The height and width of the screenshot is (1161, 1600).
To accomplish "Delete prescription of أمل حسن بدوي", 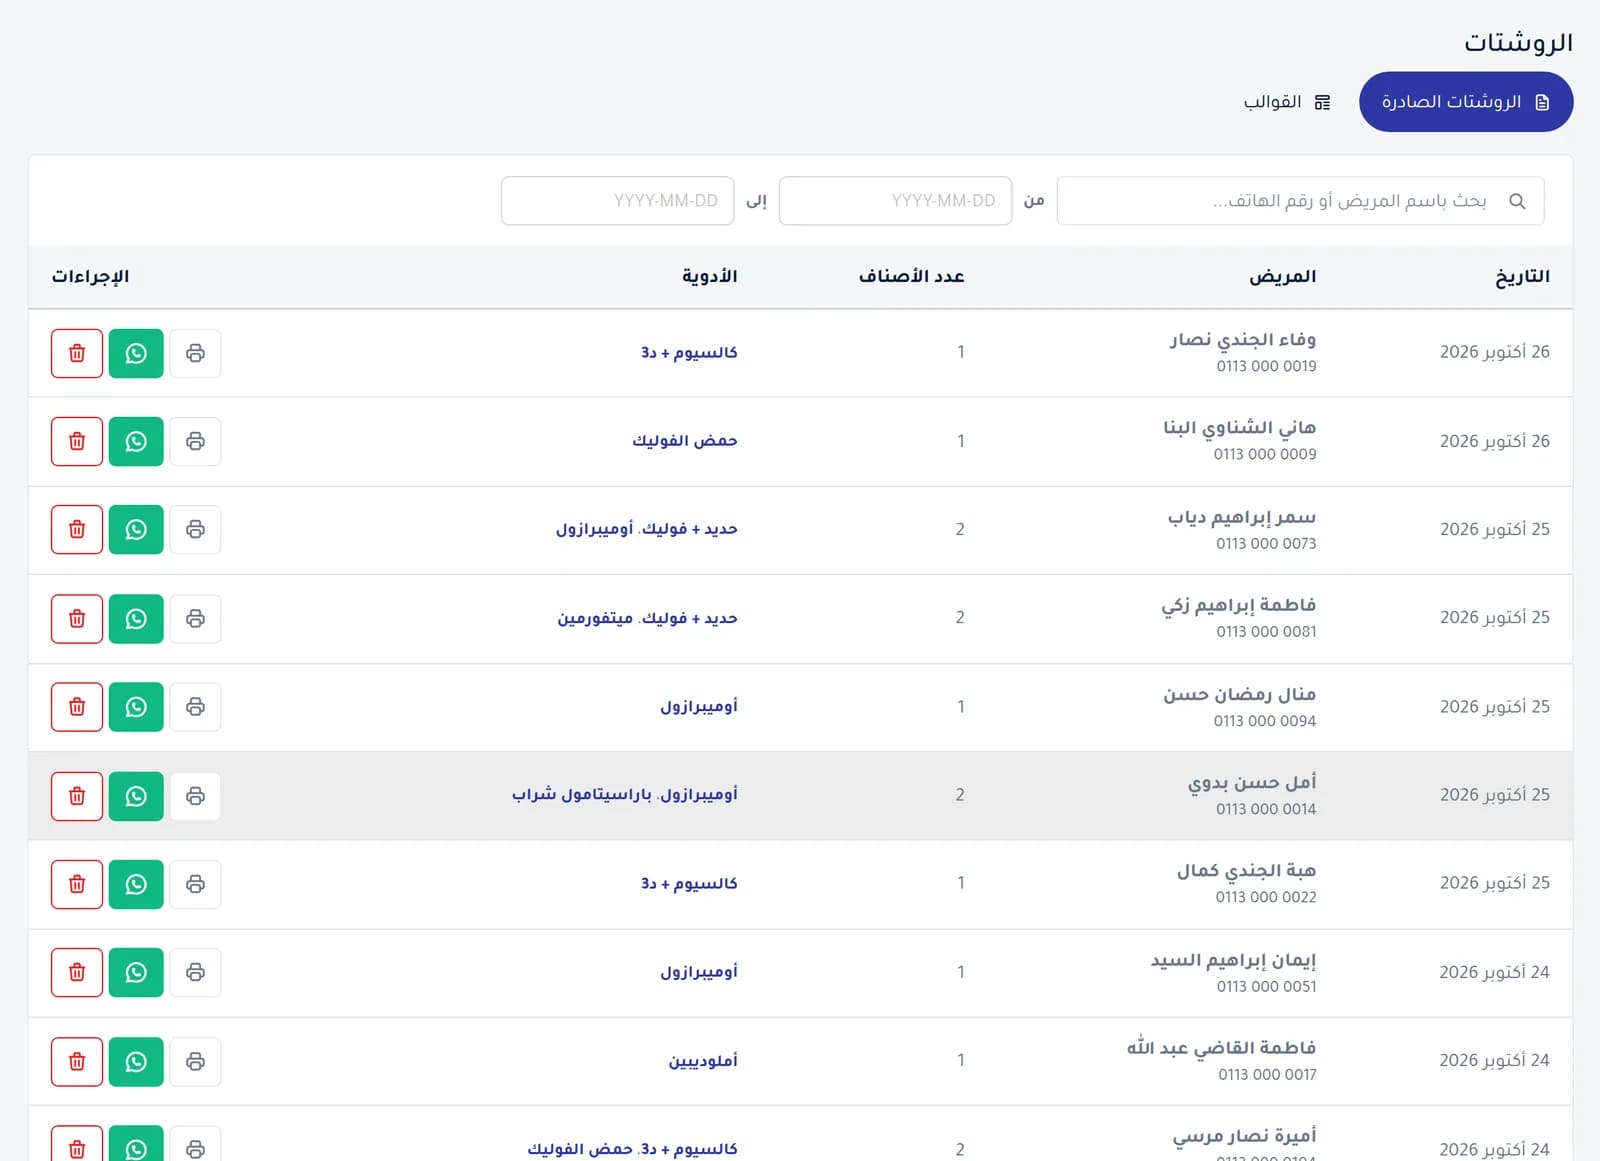I will 77,796.
